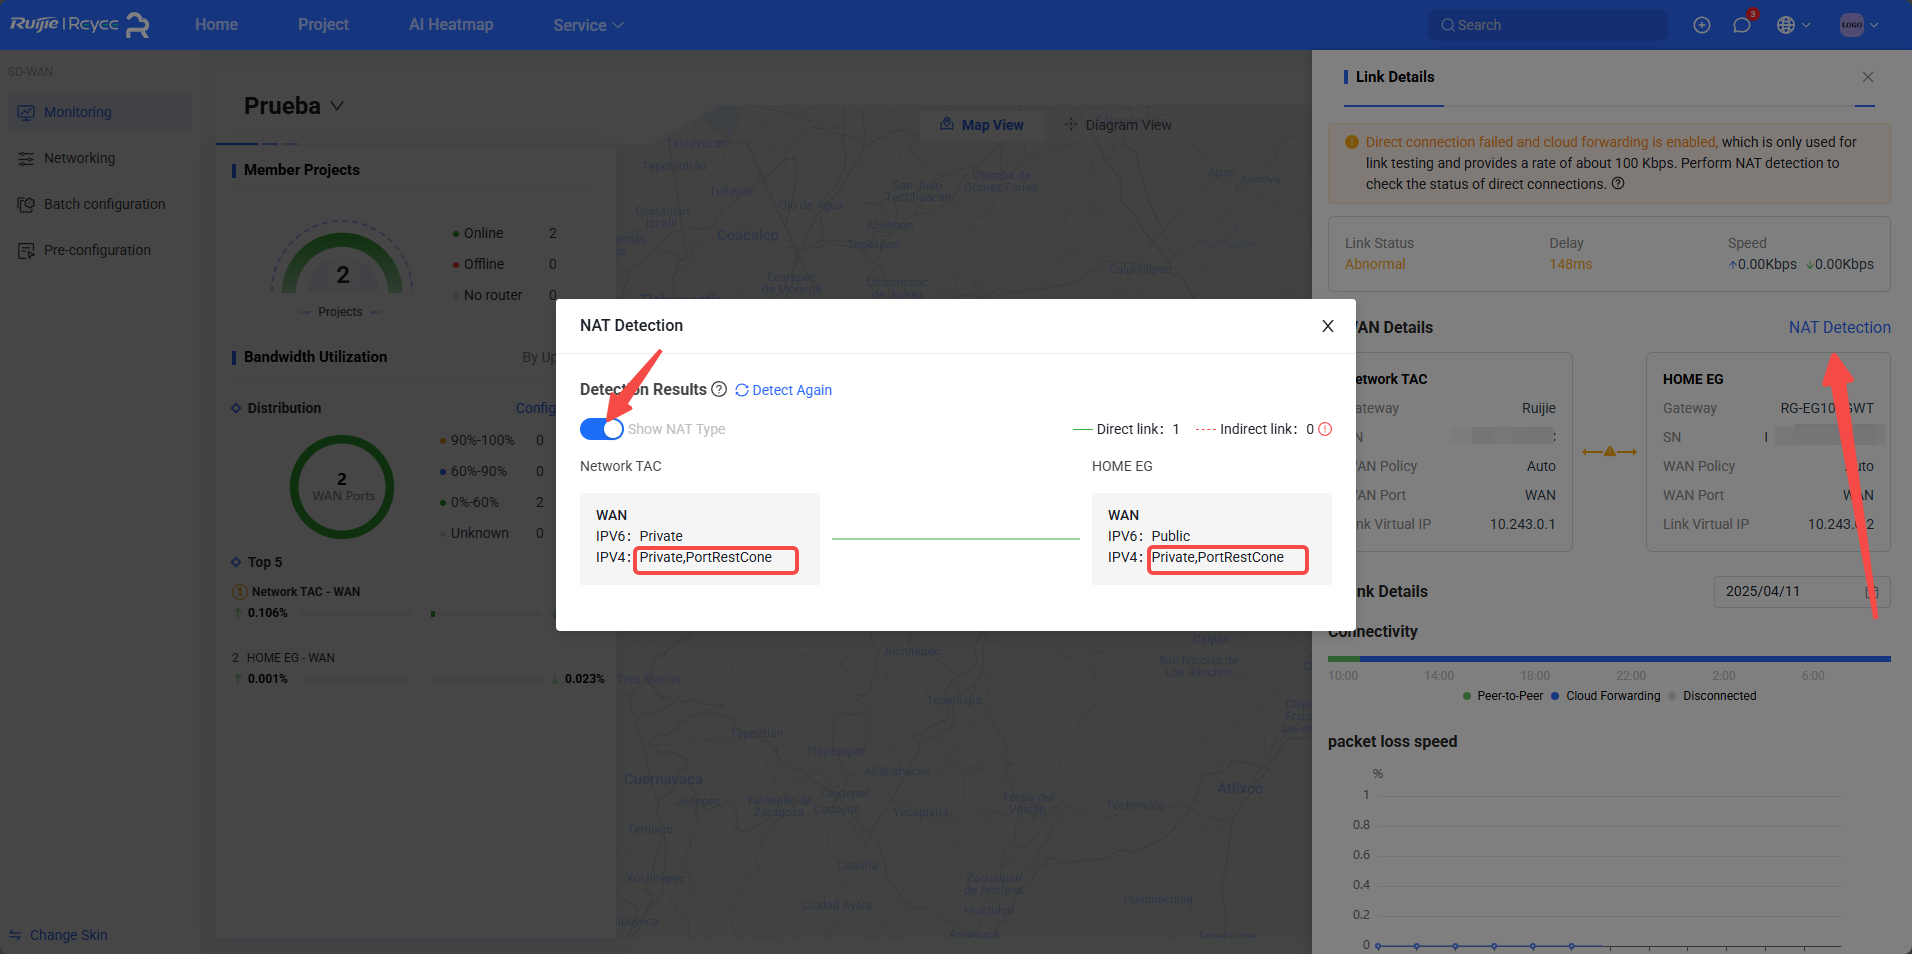1912x954 pixels.
Task: Toggle the Show NAT Type switch
Action: pyautogui.click(x=601, y=429)
